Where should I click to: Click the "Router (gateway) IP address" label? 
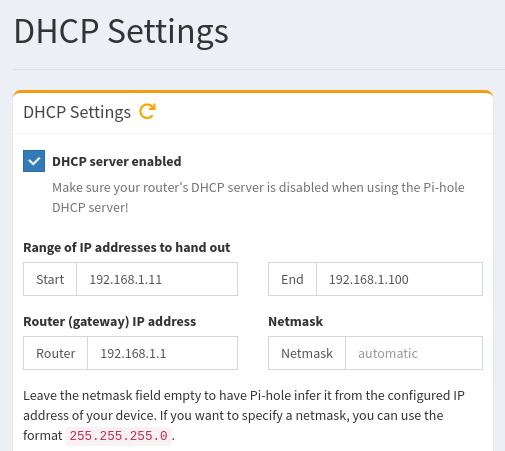coord(110,322)
